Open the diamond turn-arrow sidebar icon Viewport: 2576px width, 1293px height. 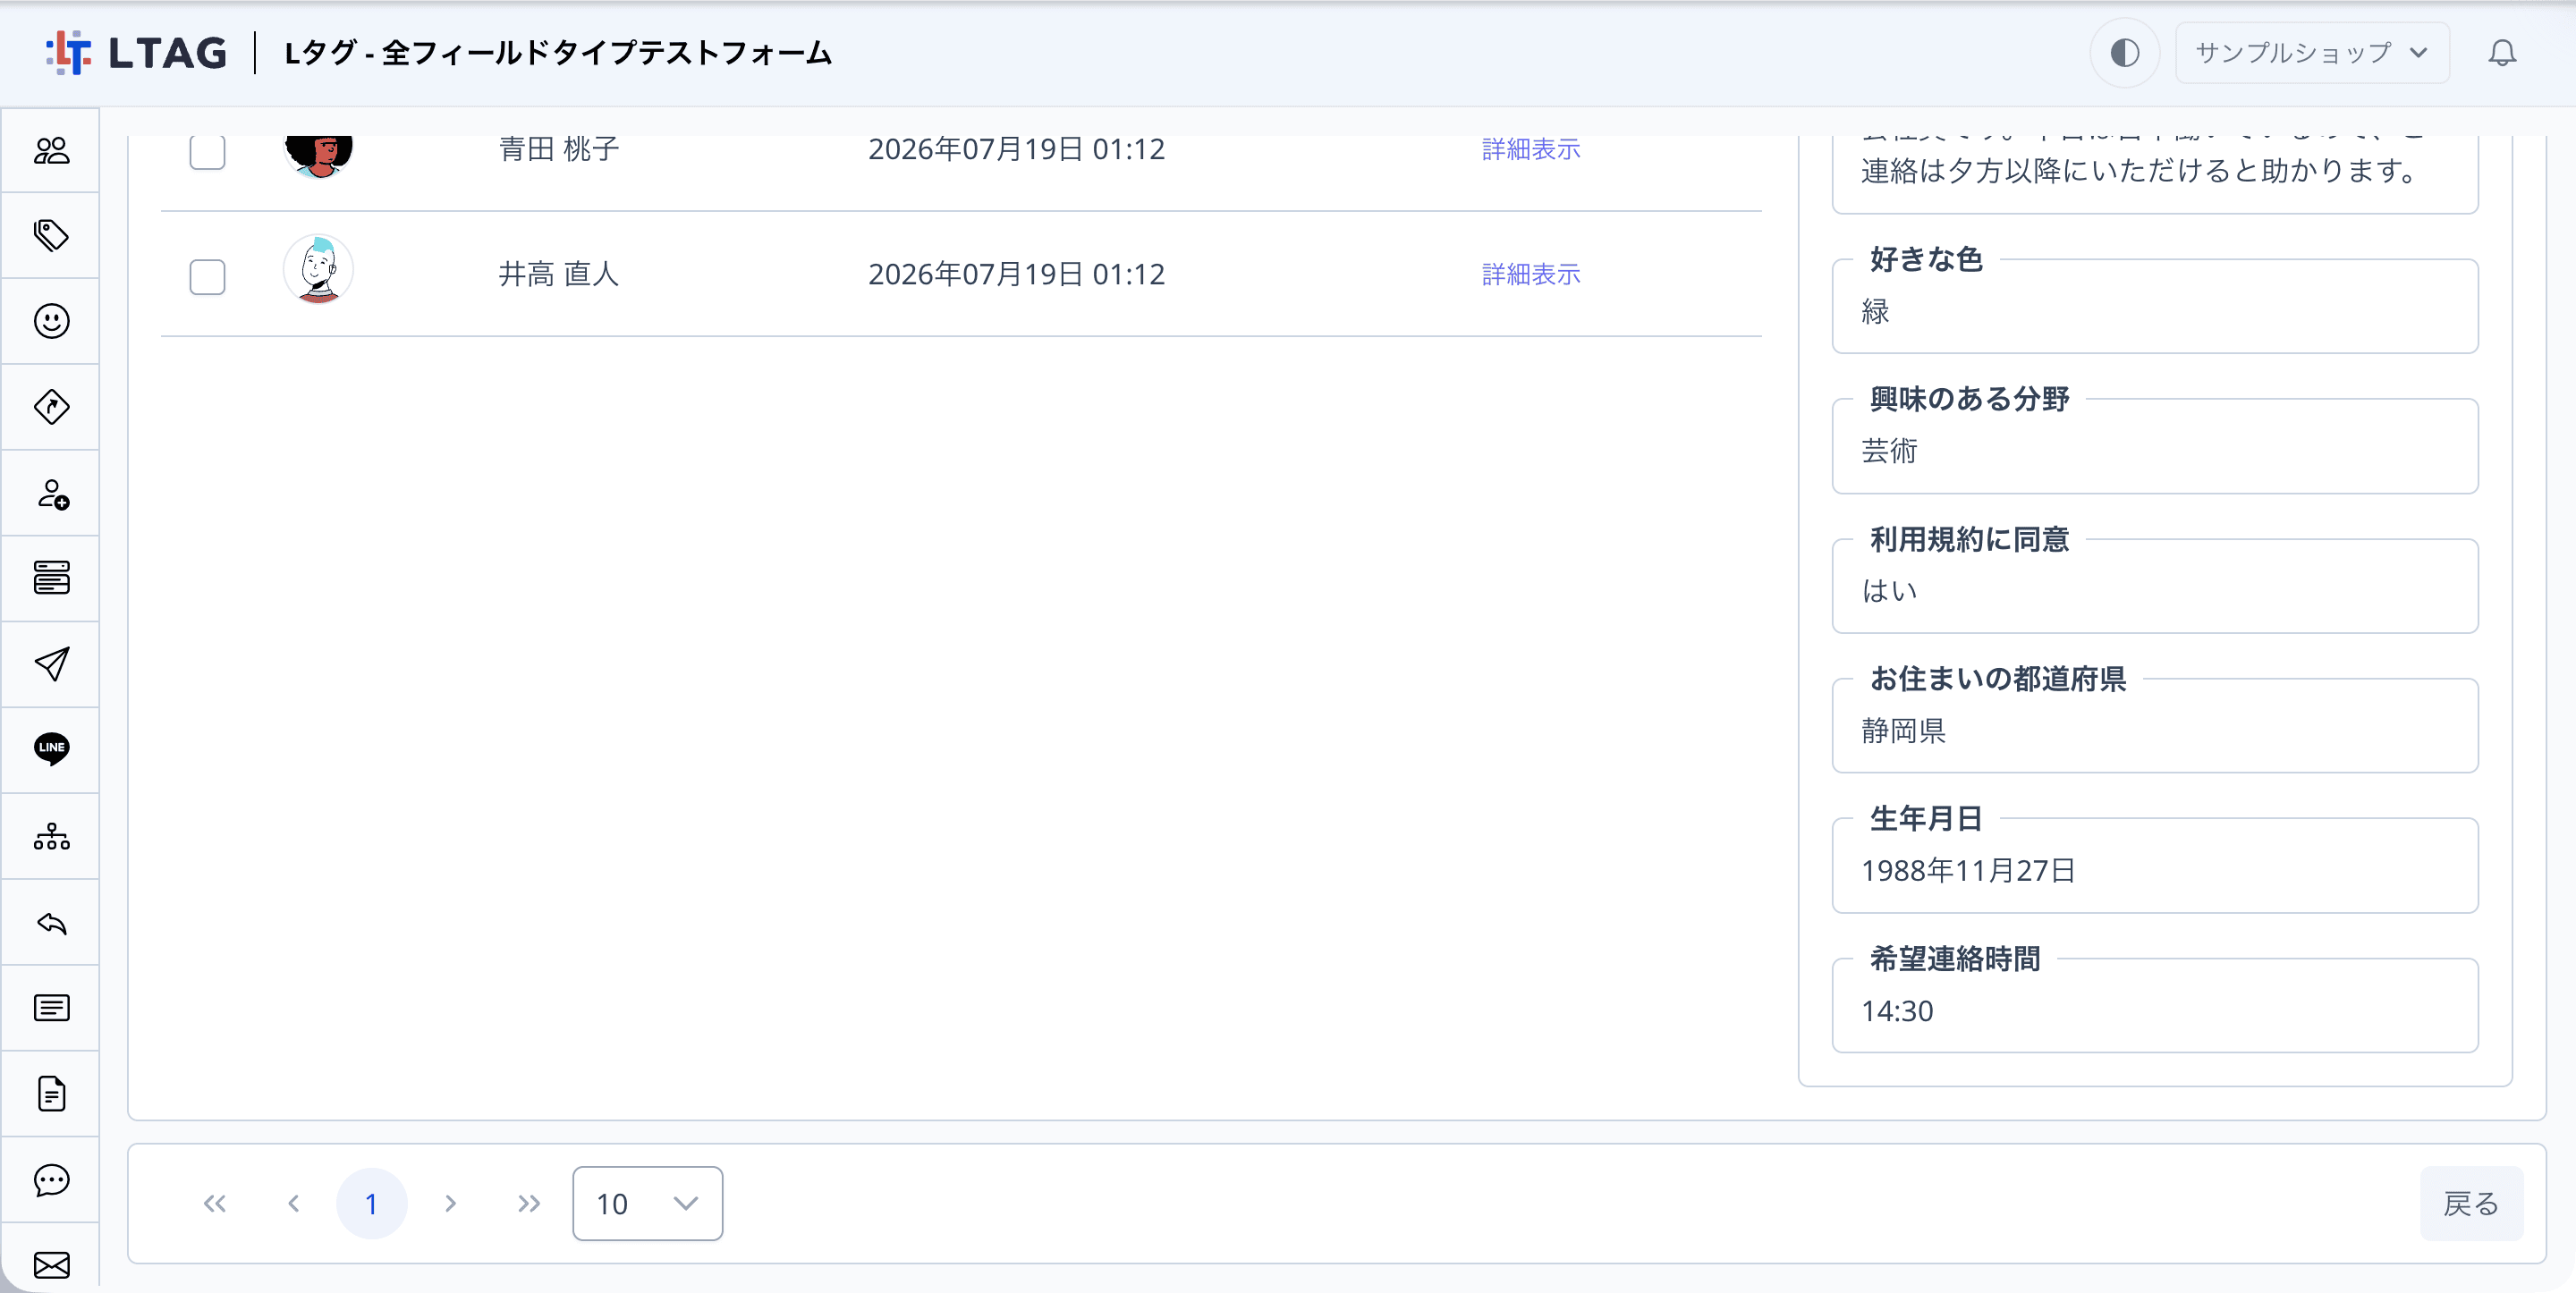click(51, 407)
